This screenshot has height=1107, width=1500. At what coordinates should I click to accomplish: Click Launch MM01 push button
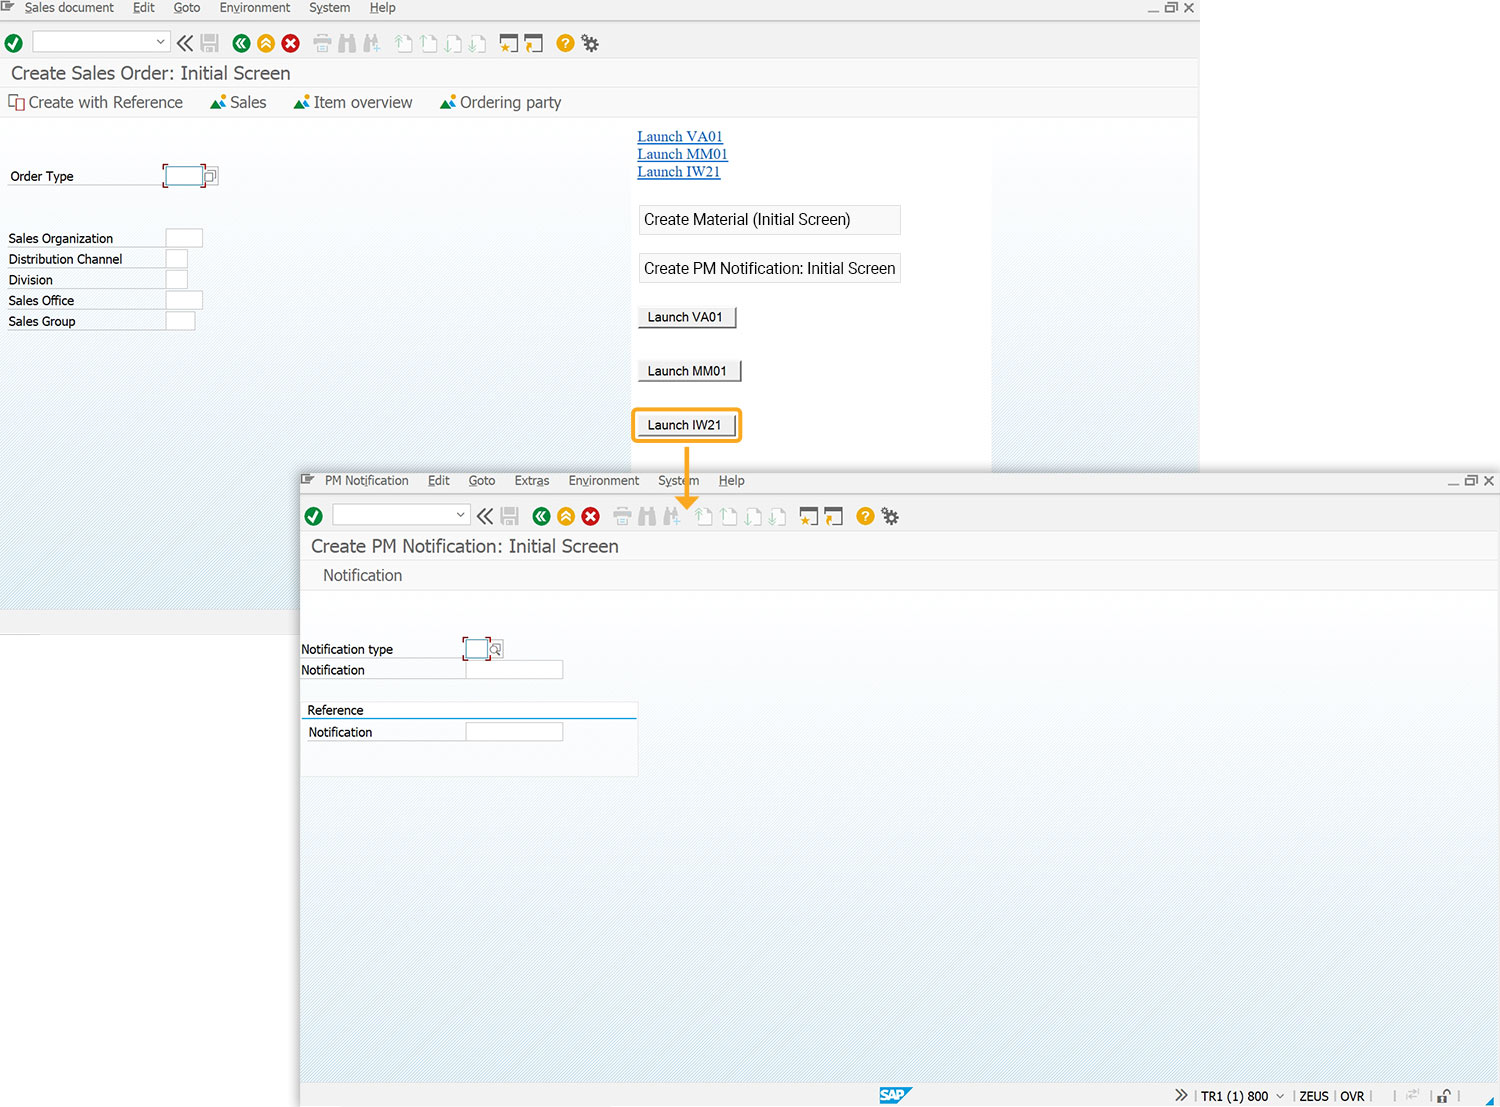[x=689, y=371]
